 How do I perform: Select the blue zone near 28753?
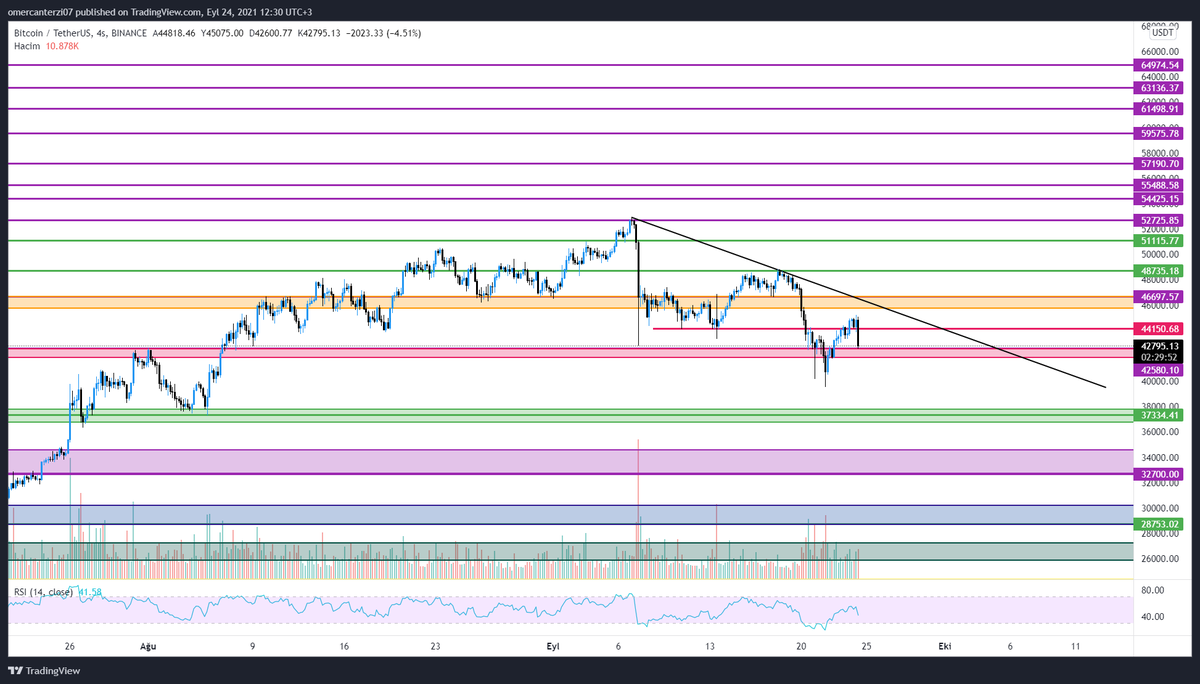point(571,514)
